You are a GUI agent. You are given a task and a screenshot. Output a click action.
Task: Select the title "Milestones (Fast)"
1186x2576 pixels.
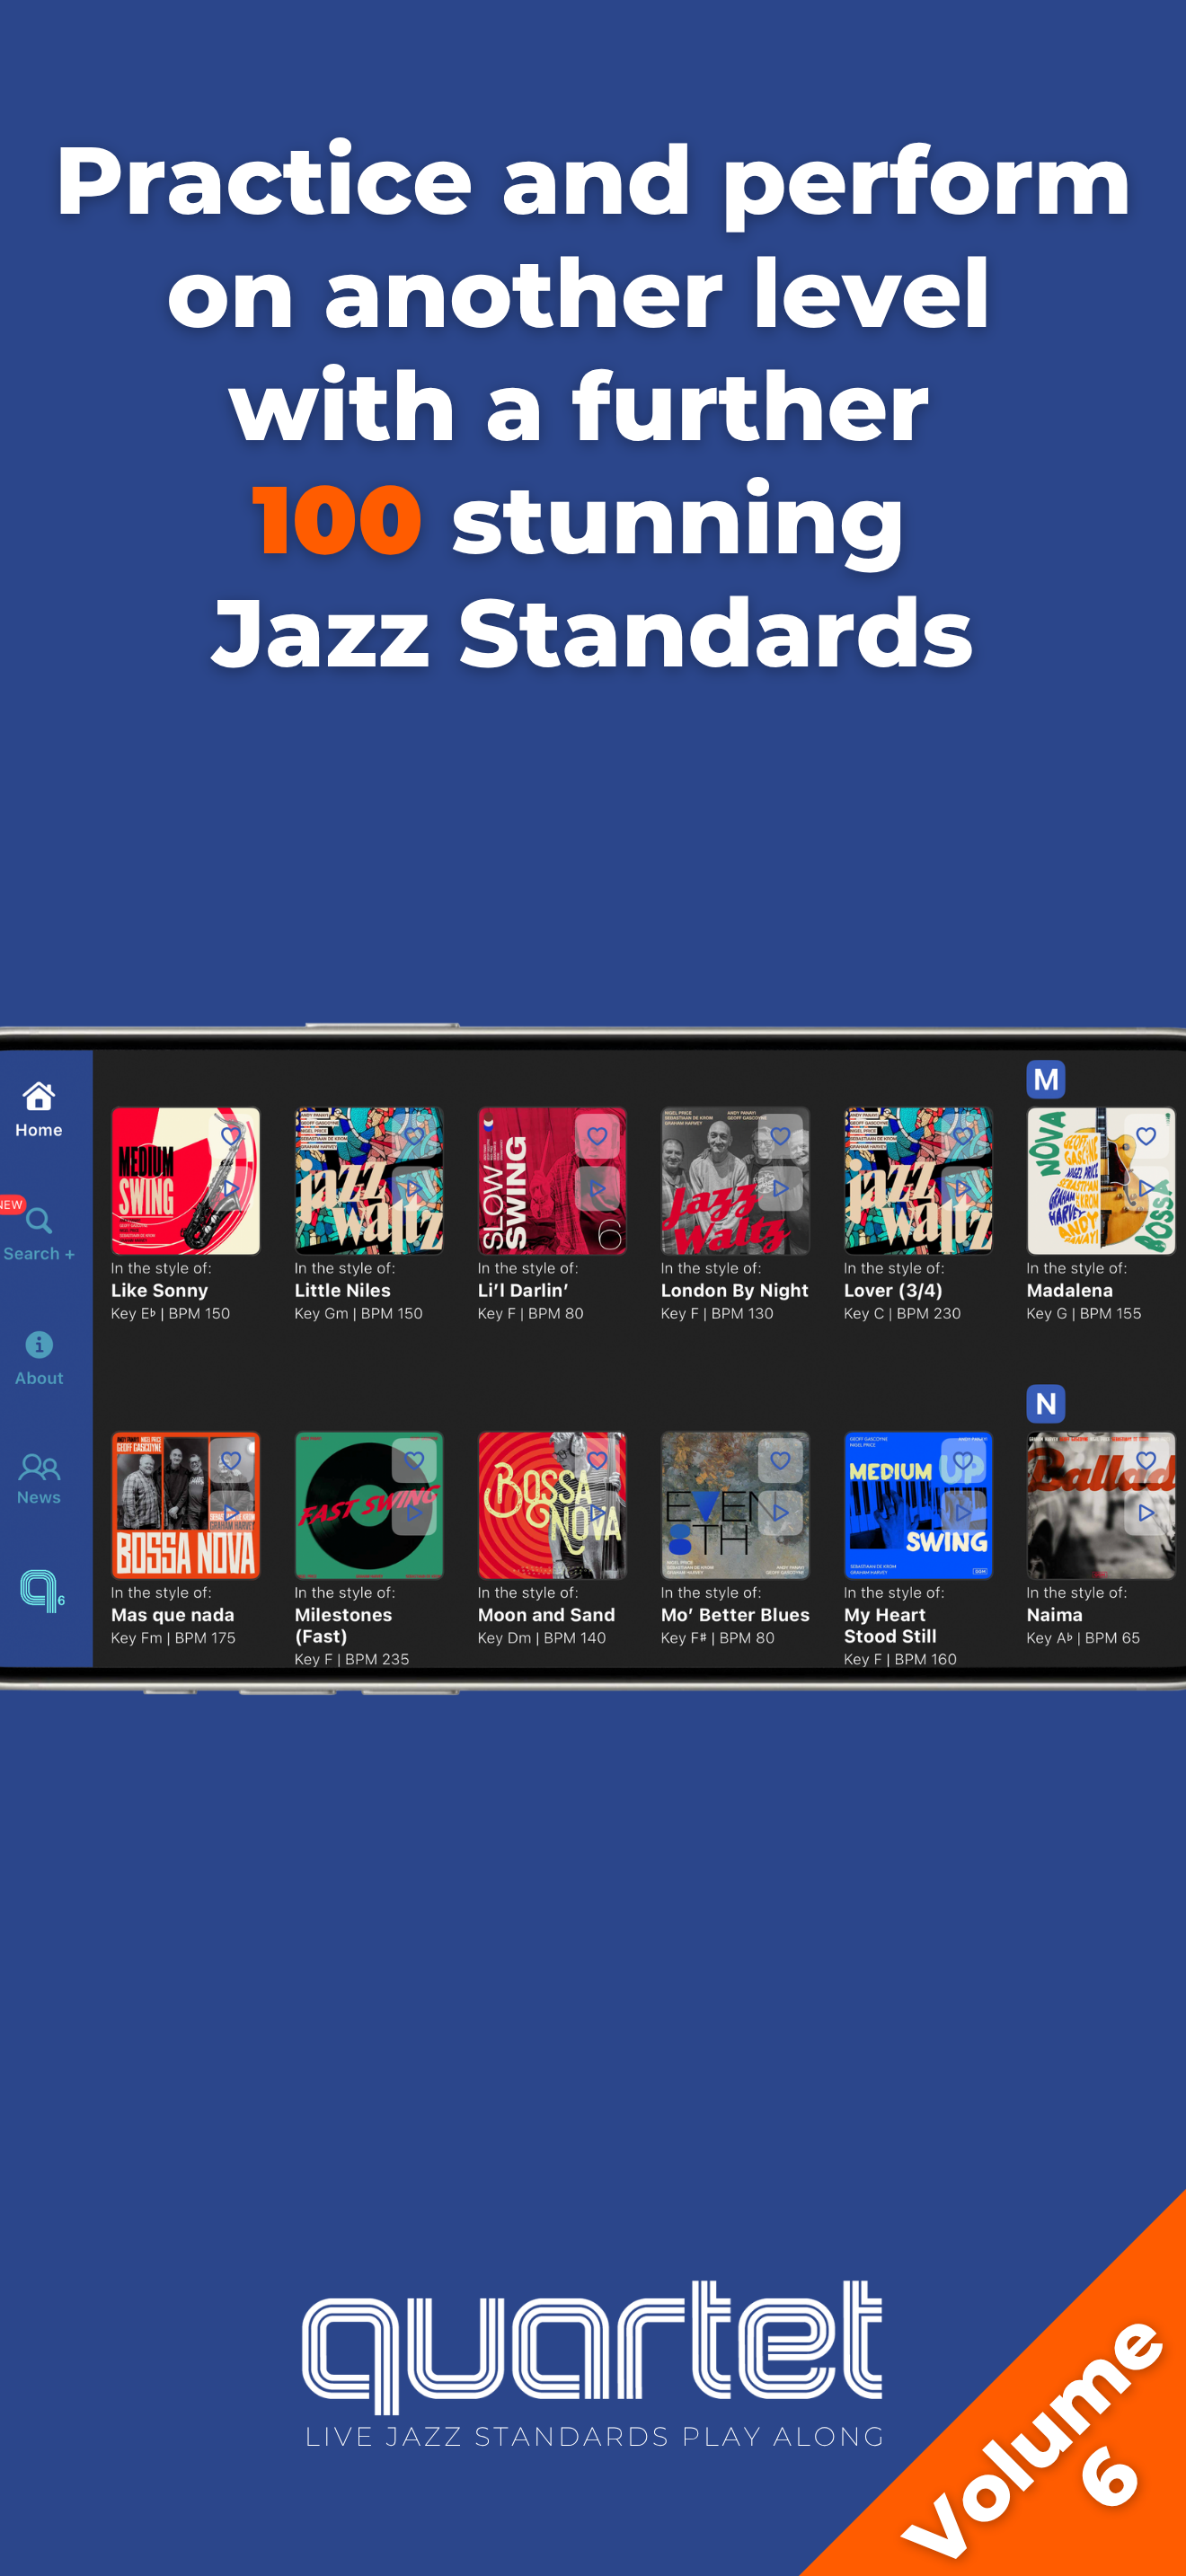[x=343, y=1625]
